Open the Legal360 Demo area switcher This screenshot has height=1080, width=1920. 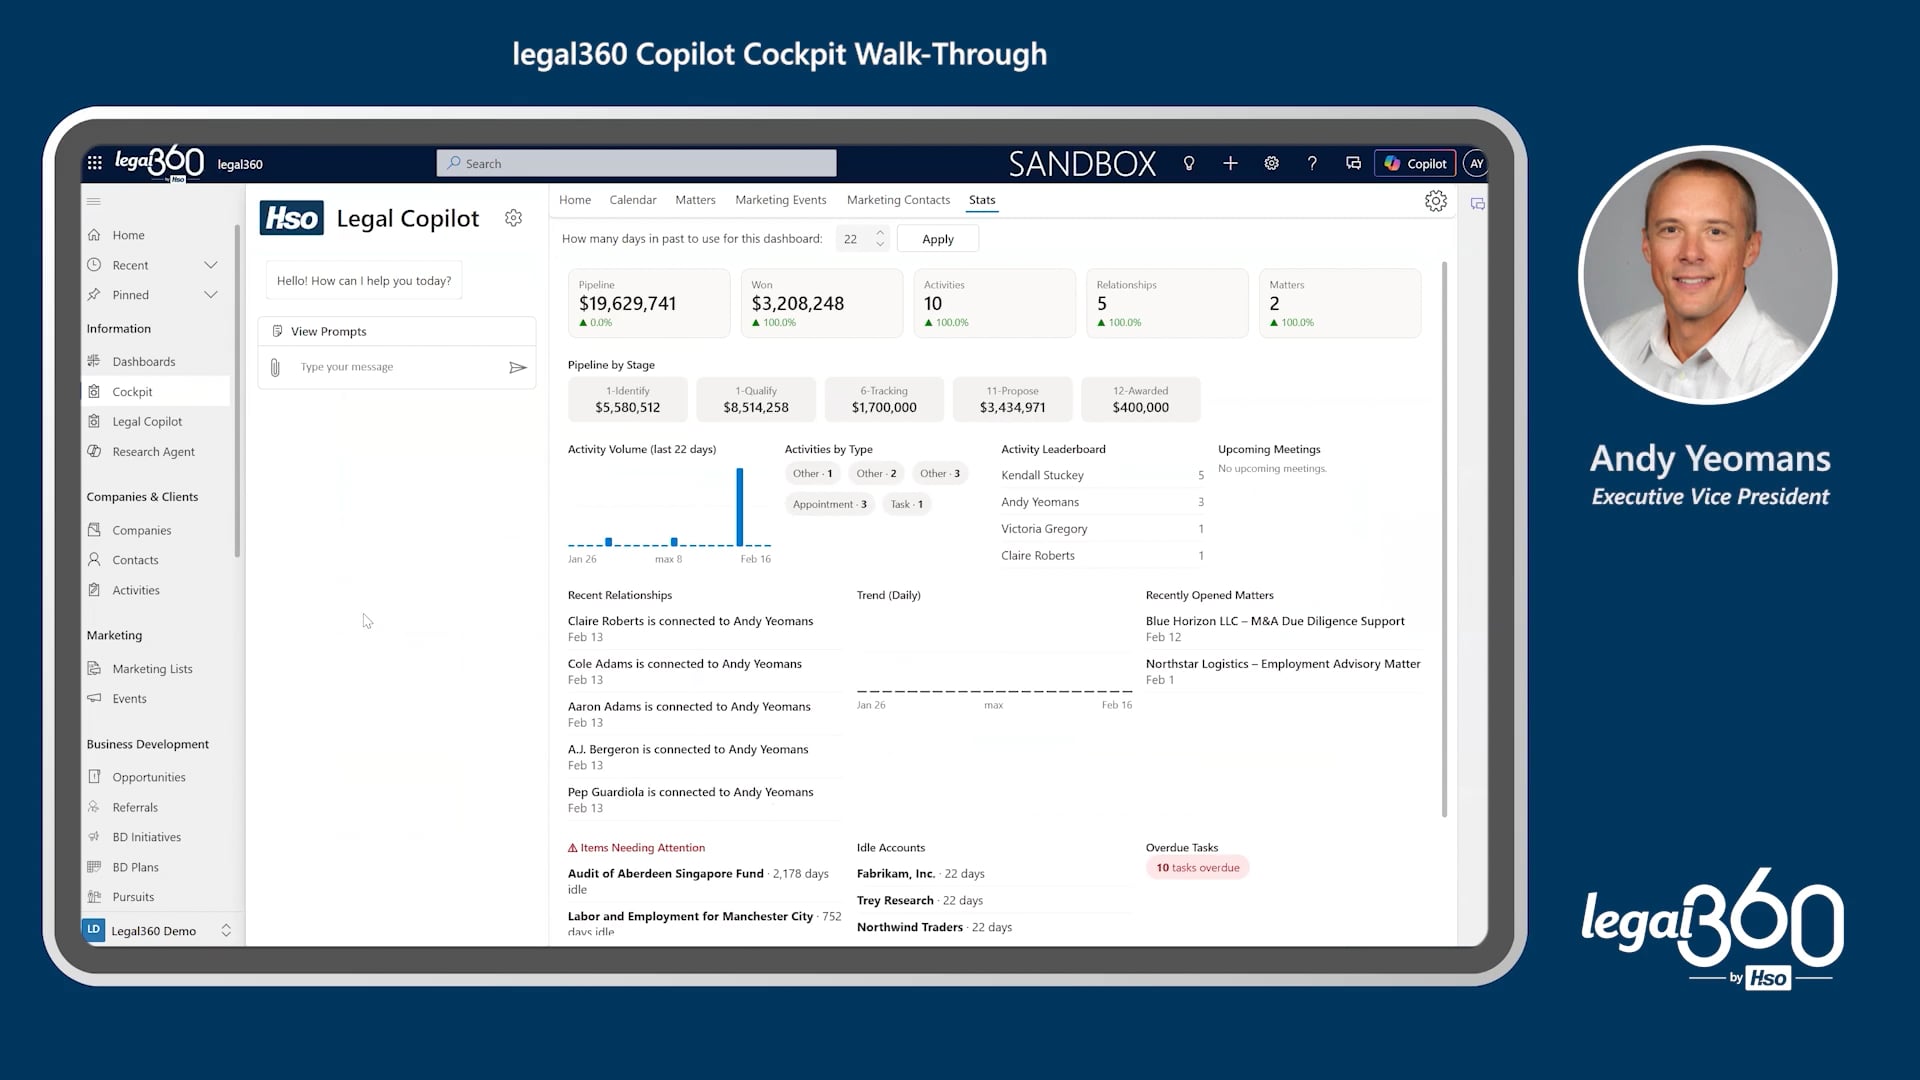coord(226,931)
